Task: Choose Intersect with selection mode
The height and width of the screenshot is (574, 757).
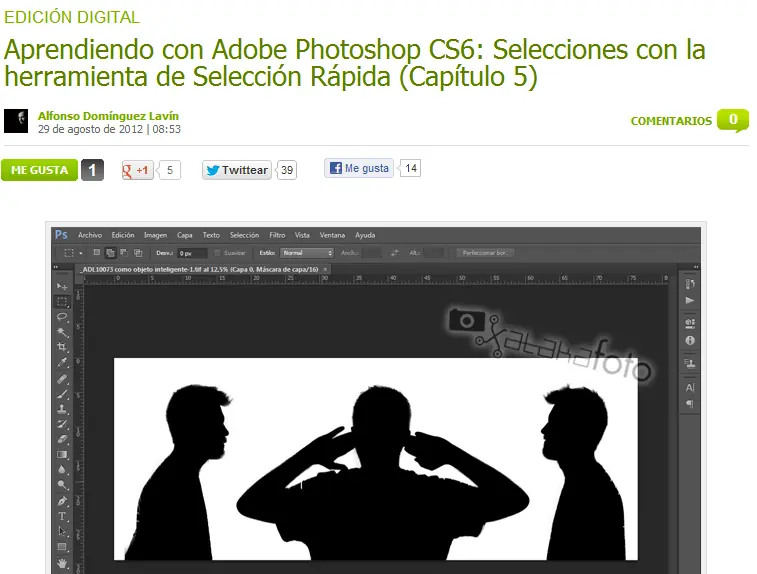Action: tap(138, 252)
